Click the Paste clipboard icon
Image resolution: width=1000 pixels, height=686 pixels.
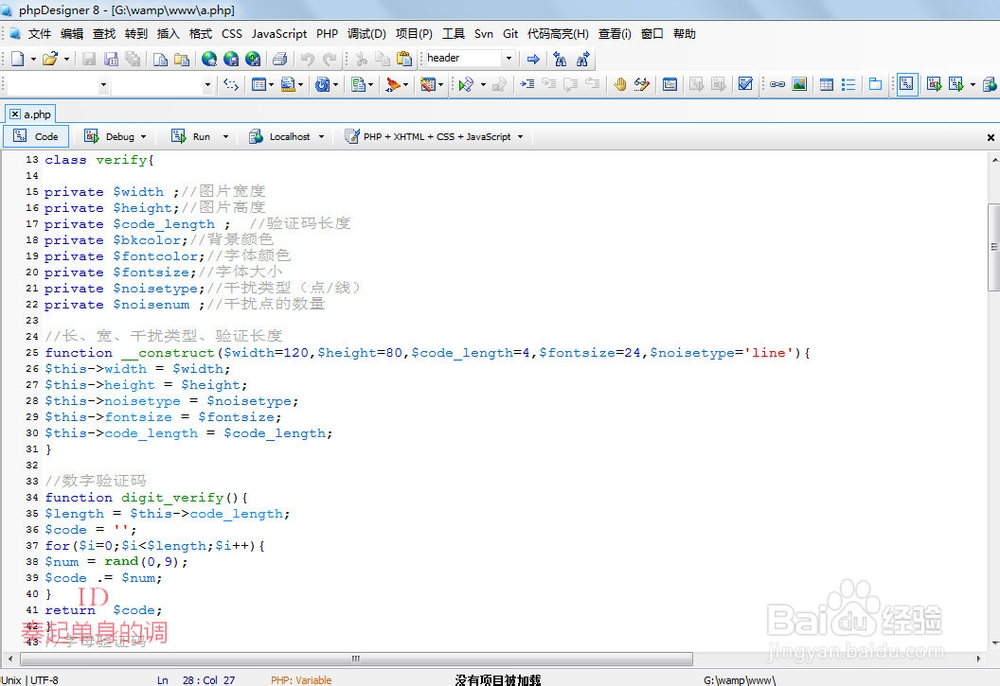click(x=404, y=59)
